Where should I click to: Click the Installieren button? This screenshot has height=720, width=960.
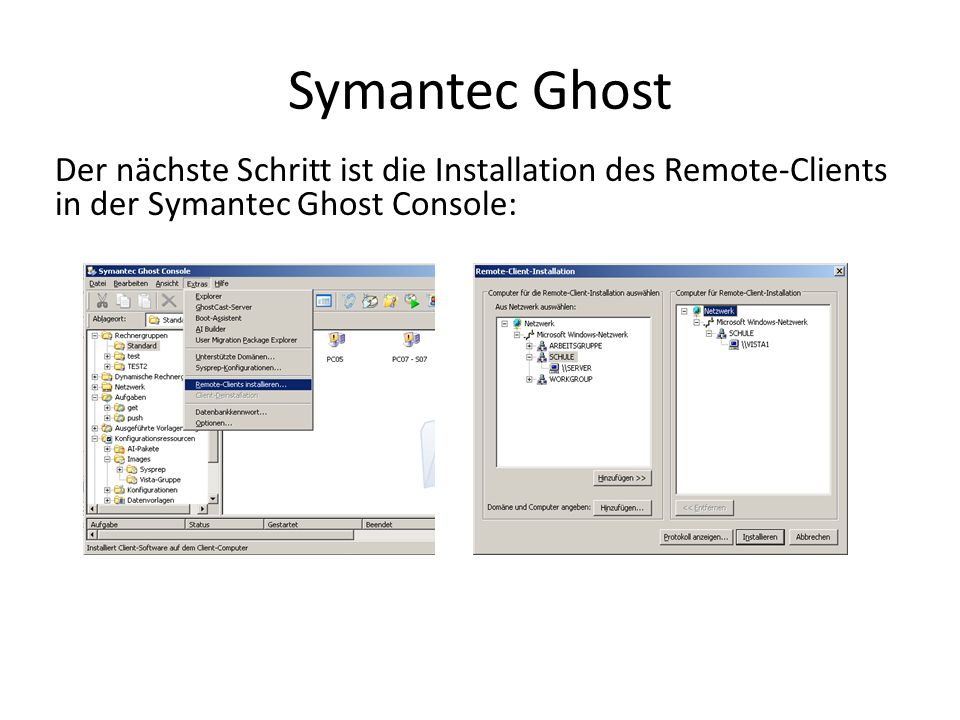(760, 537)
